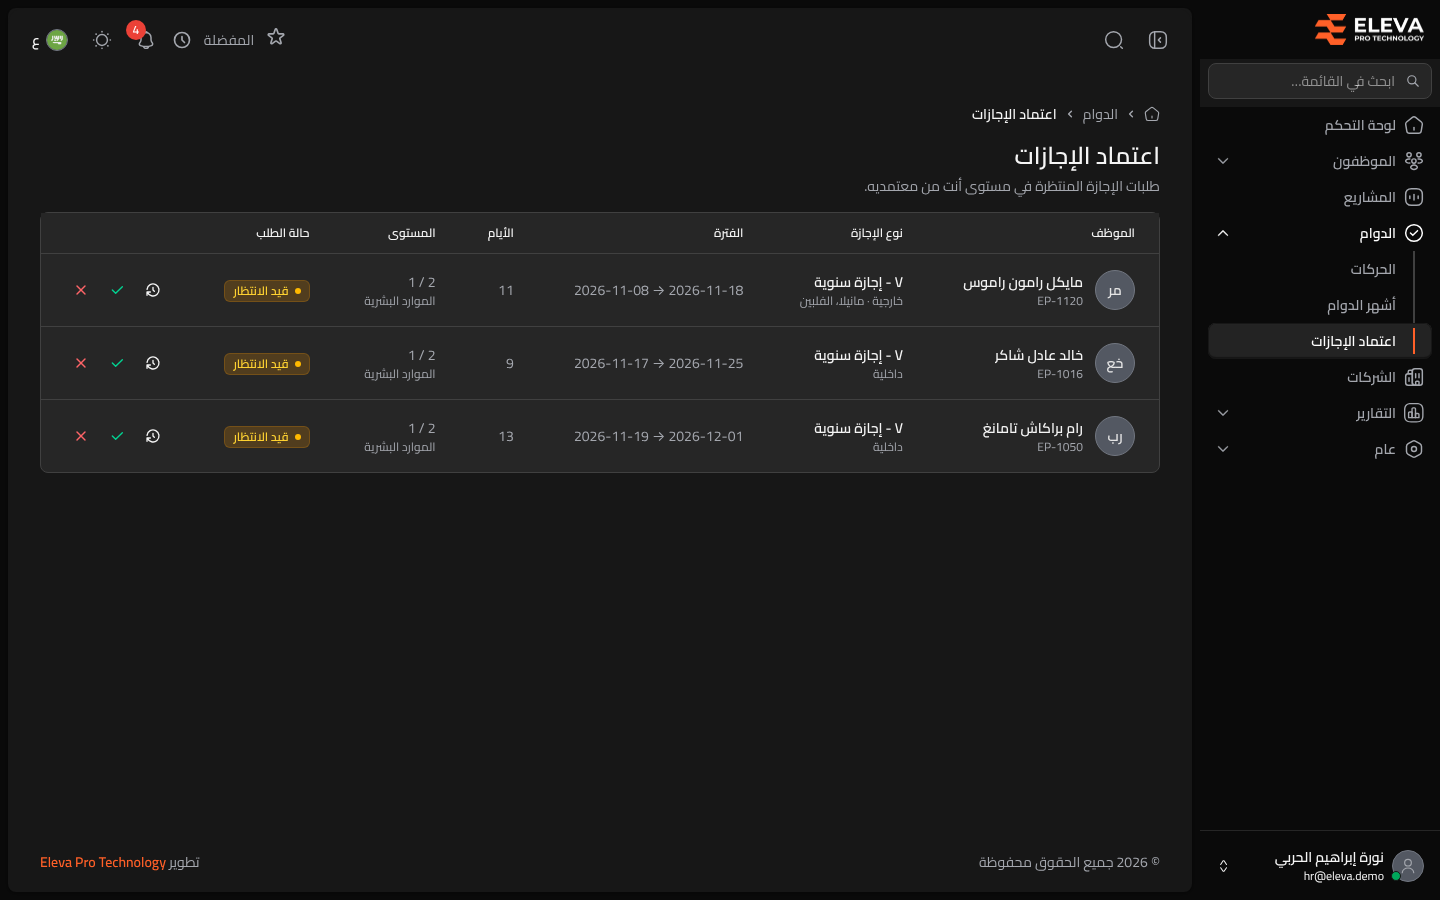Expand the عام menu chevron
The image size is (1440, 900).
[x=1223, y=449]
